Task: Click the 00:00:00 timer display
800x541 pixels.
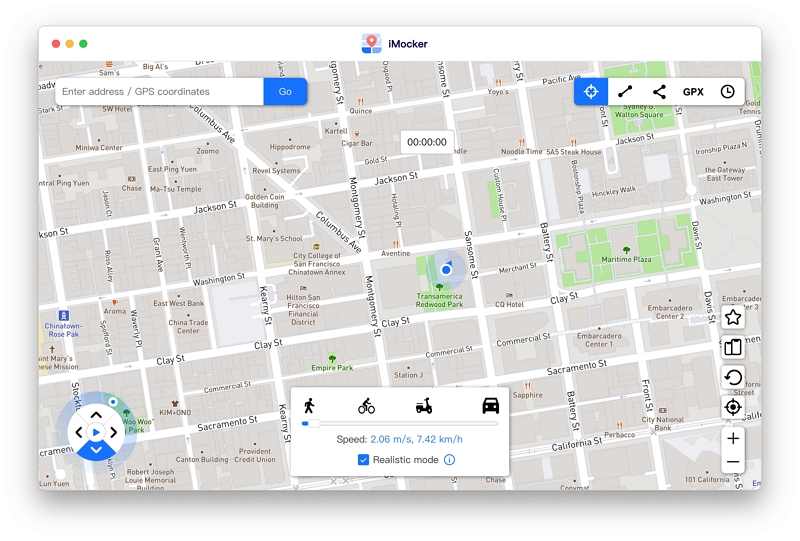Action: [x=427, y=142]
